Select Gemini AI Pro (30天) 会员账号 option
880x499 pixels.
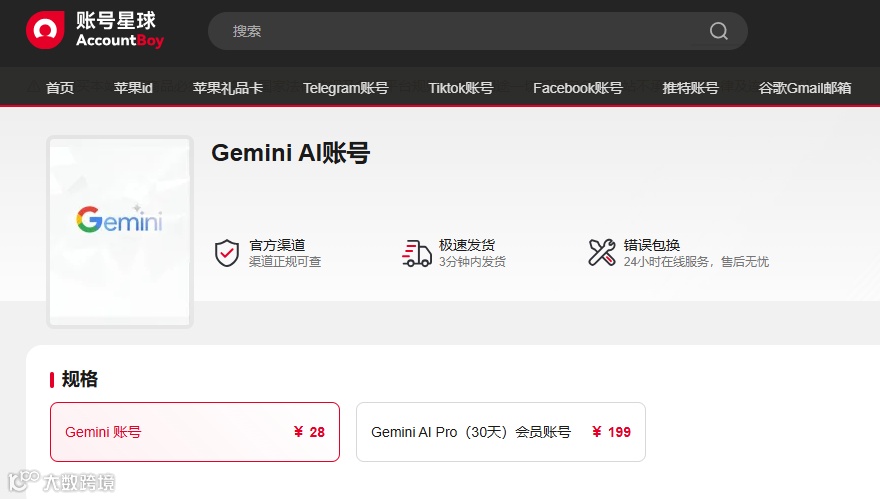coord(501,432)
